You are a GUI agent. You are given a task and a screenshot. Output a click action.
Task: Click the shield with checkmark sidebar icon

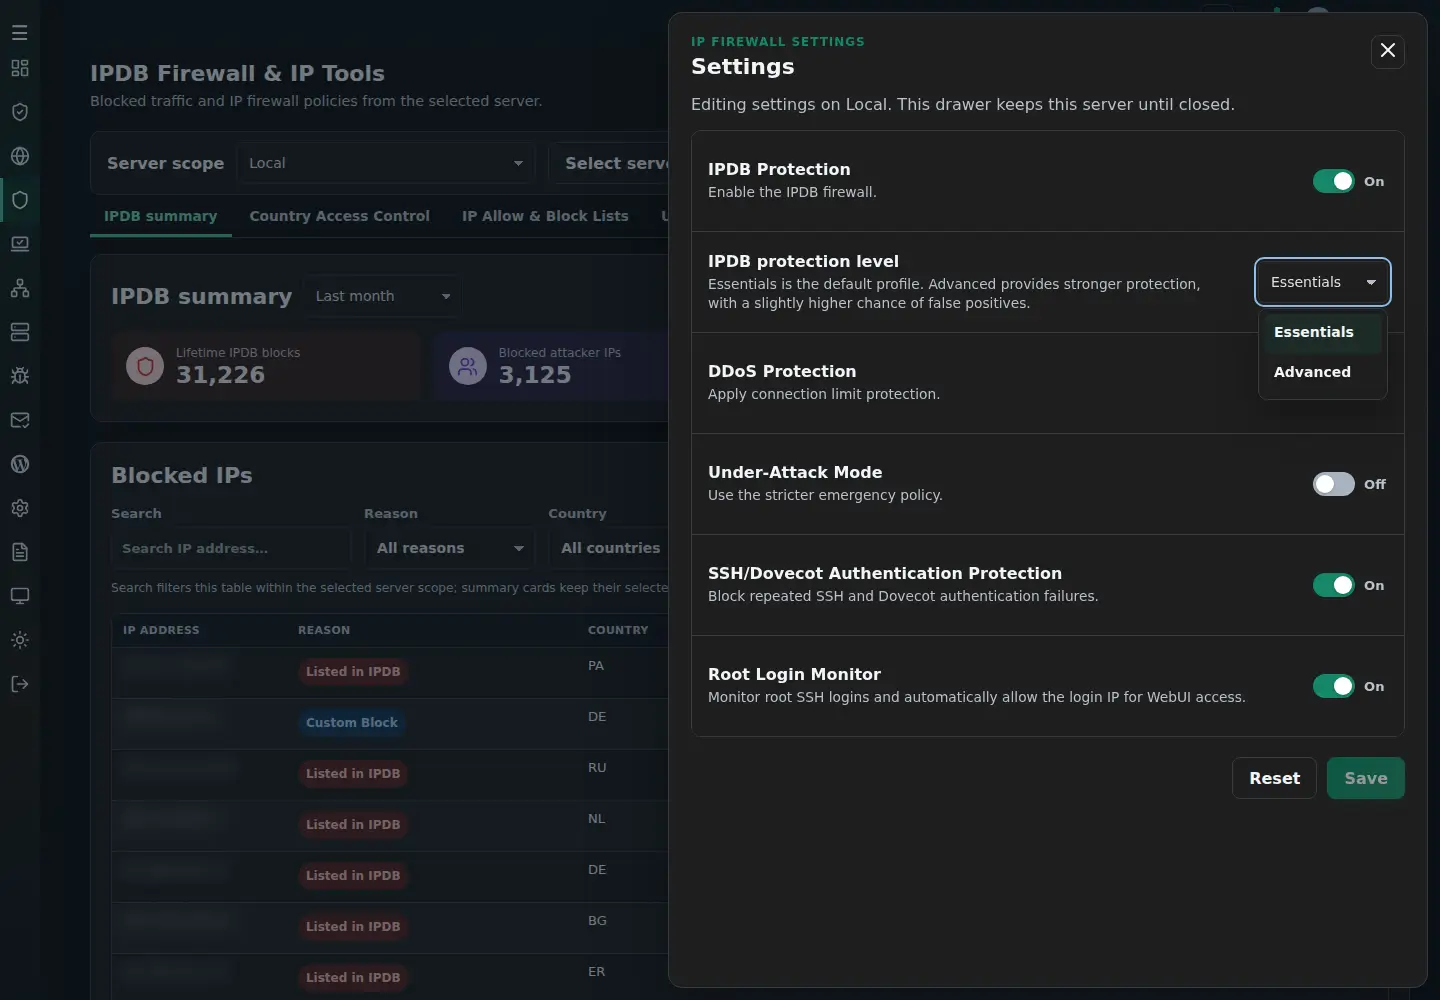[x=20, y=112]
